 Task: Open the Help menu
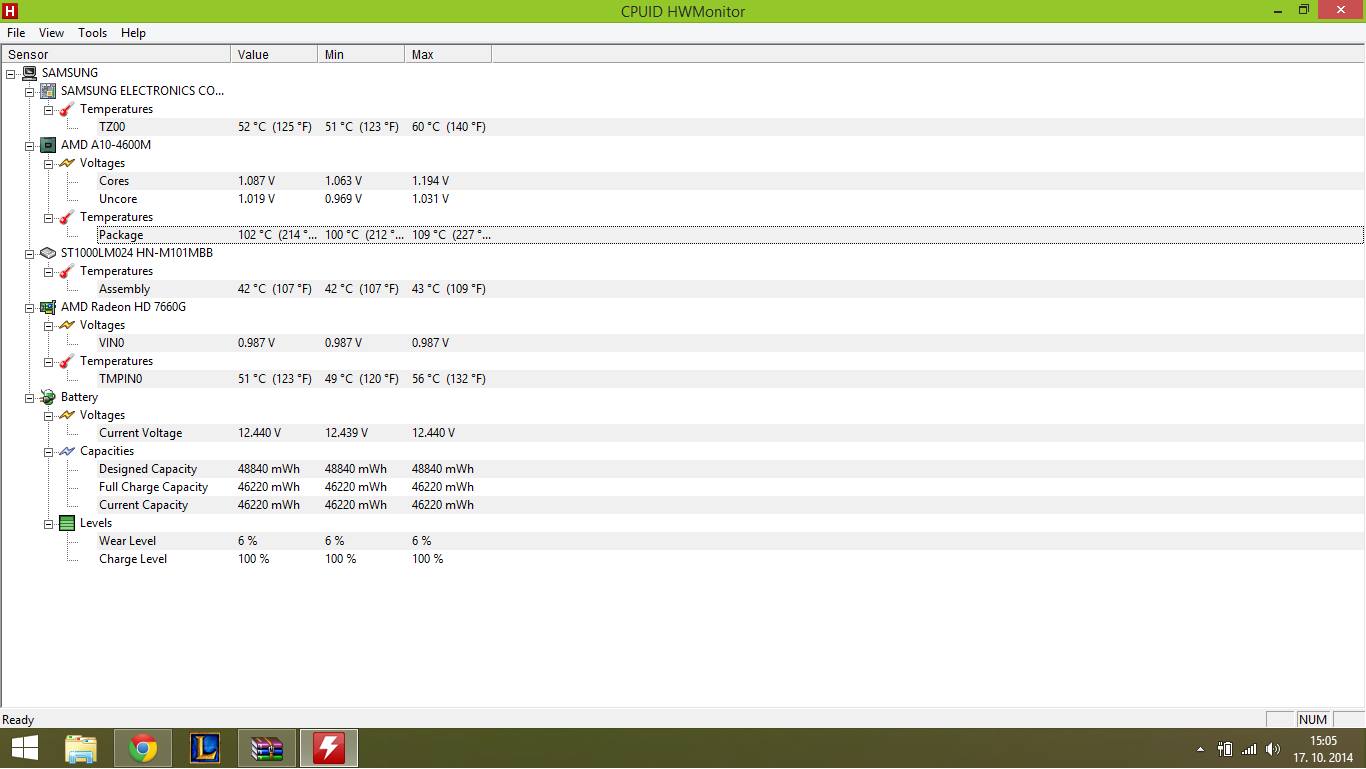pos(133,33)
